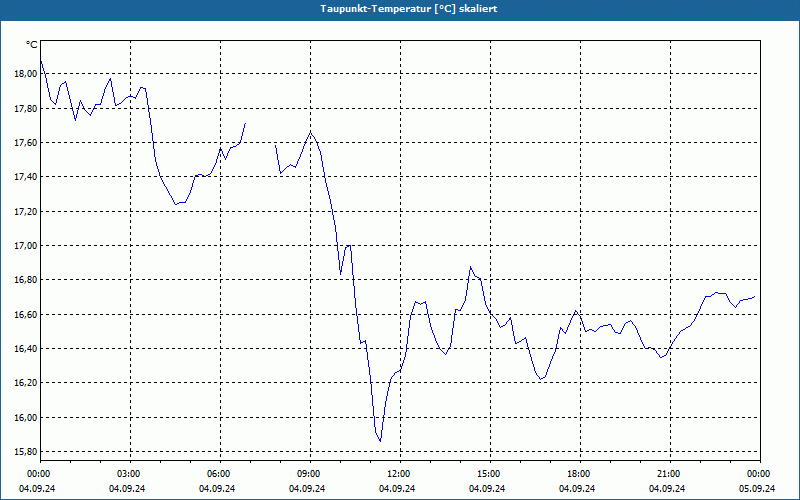
Task: Click the '06:00' time axis label
Action: (x=220, y=474)
